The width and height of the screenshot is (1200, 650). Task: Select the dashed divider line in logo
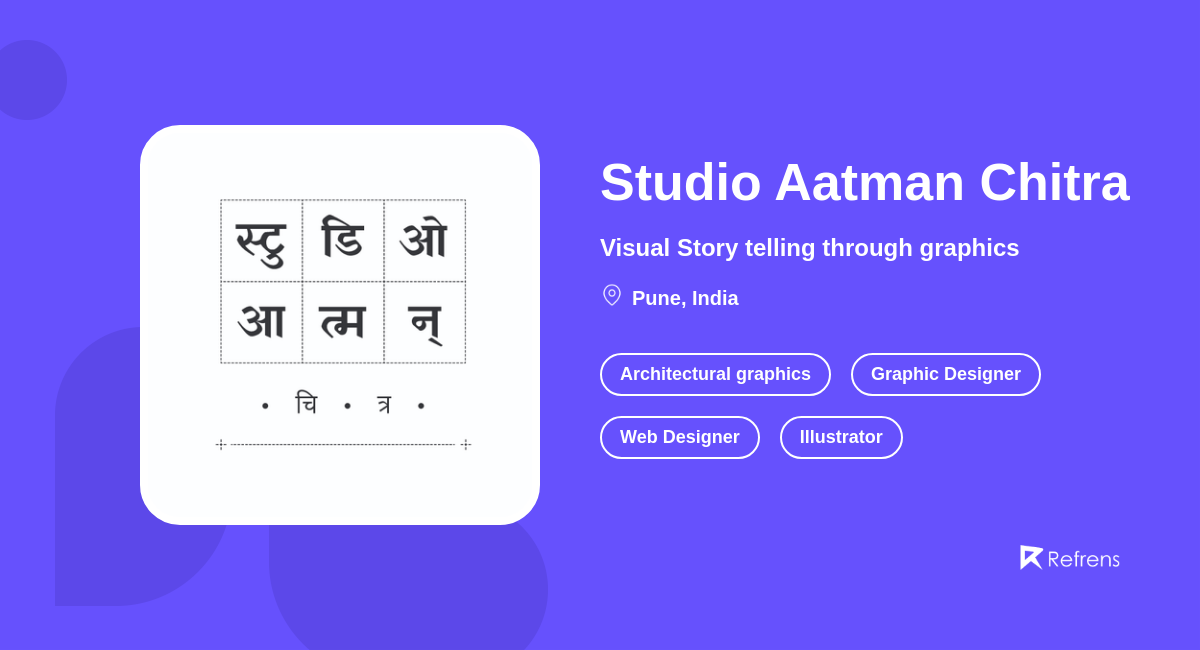click(x=342, y=443)
